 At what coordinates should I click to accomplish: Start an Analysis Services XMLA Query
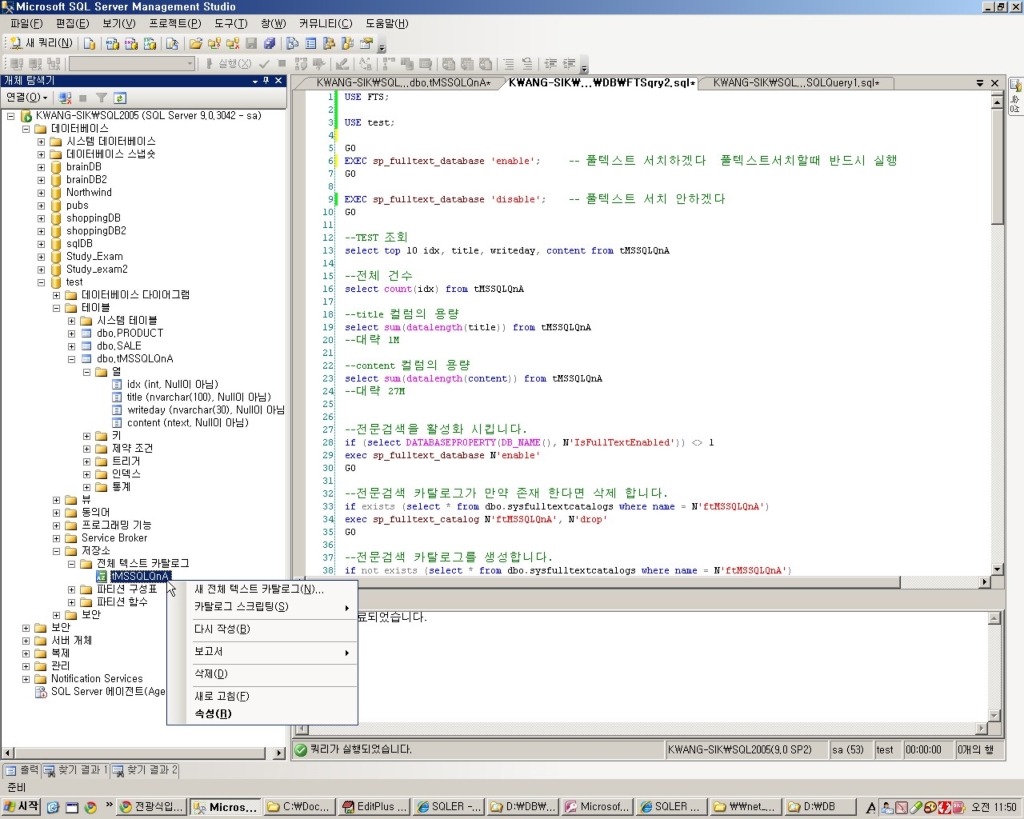pyautogui.click(x=150, y=43)
